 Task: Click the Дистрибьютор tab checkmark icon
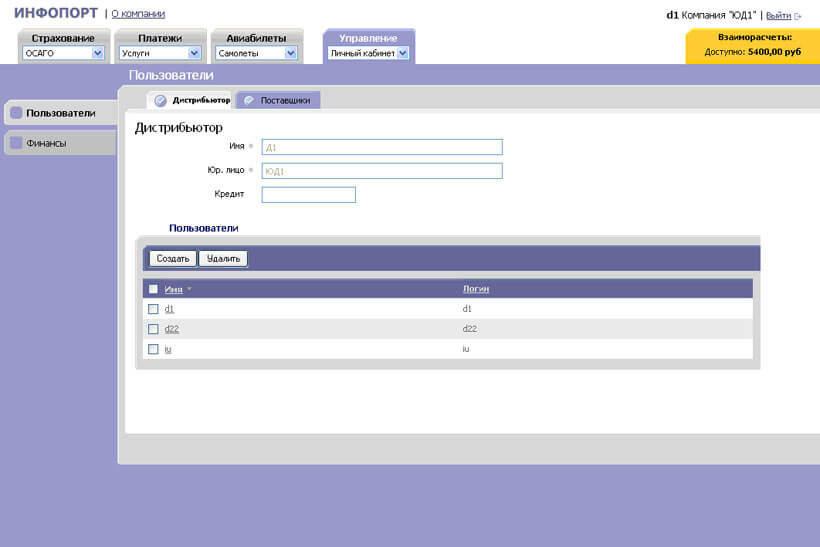pos(161,100)
